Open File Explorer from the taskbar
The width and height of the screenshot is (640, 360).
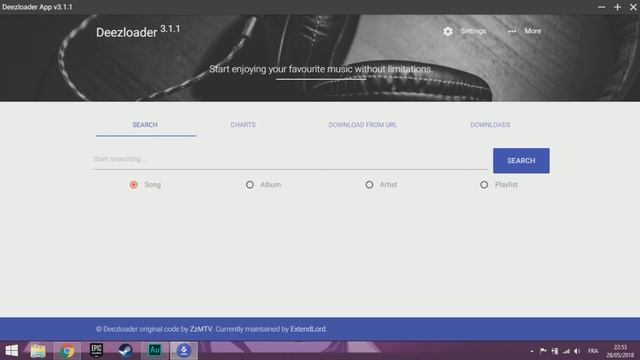click(x=38, y=351)
